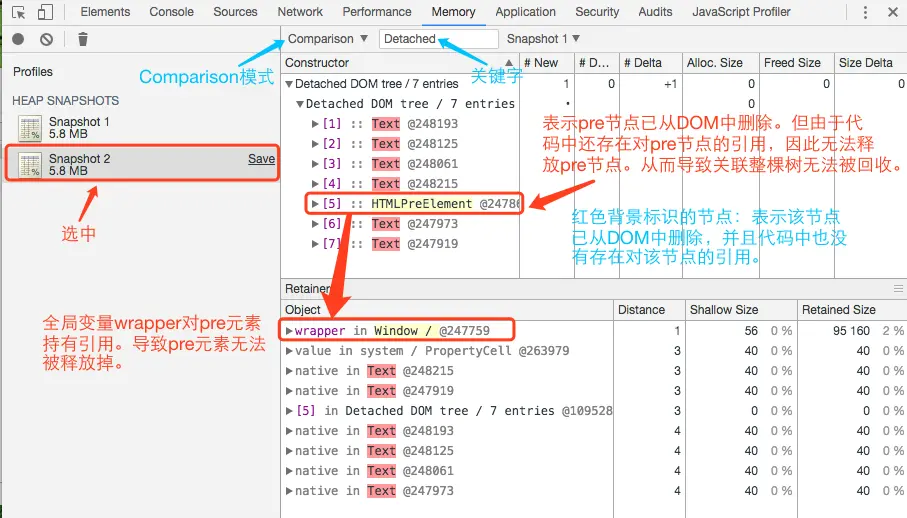
Task: Expand [5] in Detached DOM tree retainer
Action: pos(289,411)
